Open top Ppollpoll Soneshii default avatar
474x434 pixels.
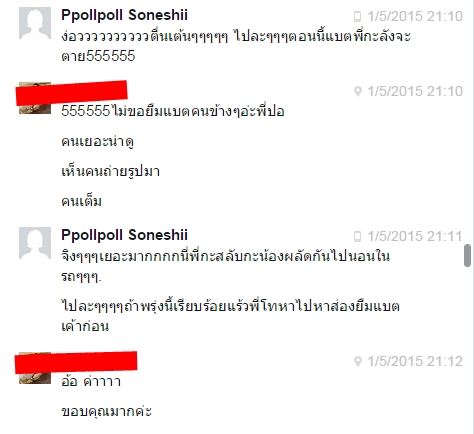35,23
